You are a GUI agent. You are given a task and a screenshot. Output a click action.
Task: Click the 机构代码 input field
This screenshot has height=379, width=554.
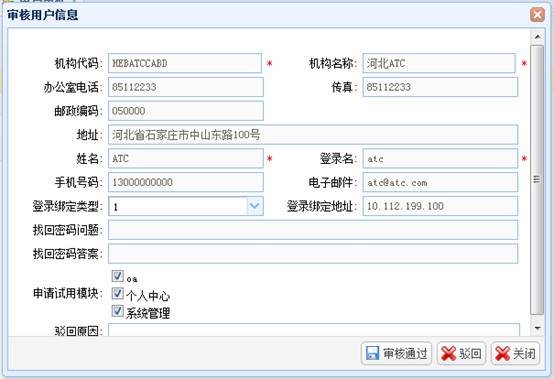click(185, 63)
